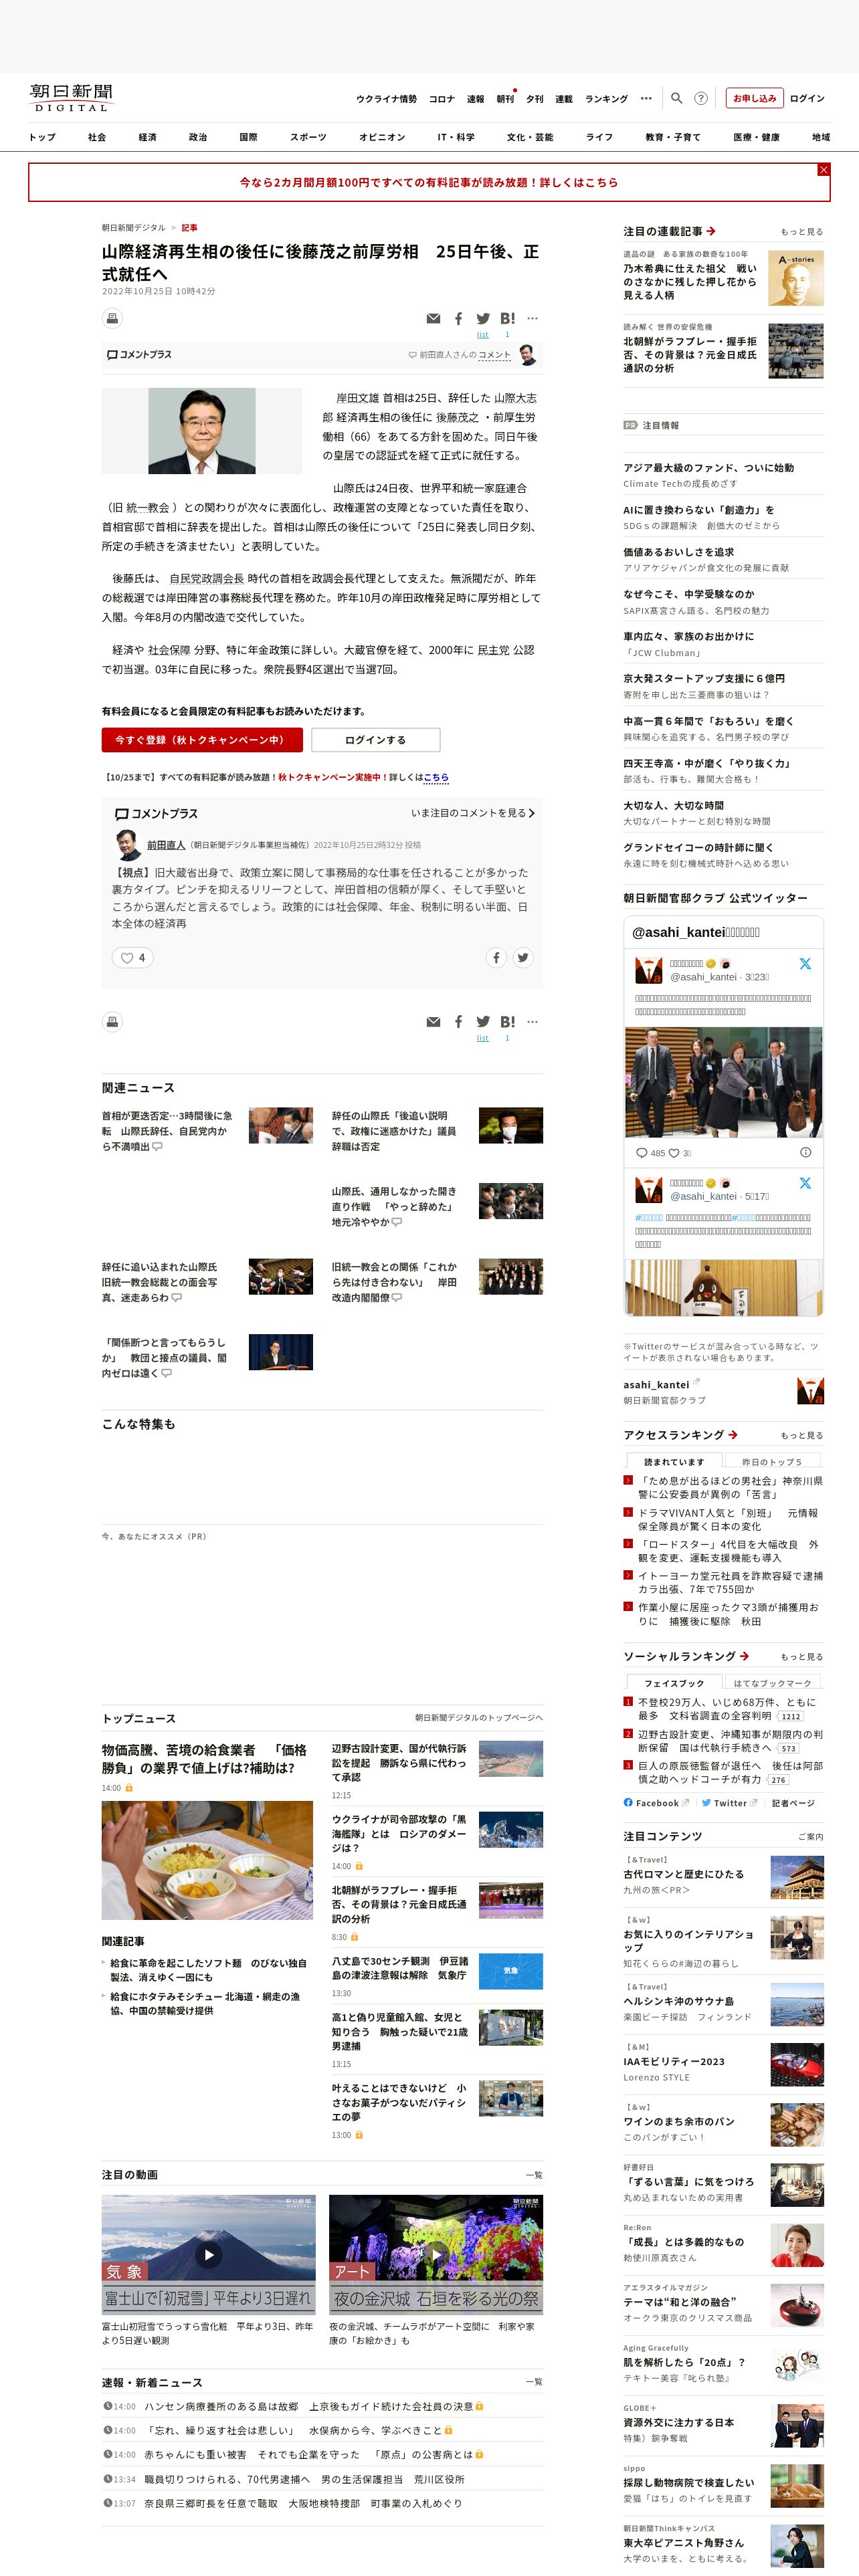Print the article using top printer icon
The width and height of the screenshot is (859, 2576).
pos(112,319)
